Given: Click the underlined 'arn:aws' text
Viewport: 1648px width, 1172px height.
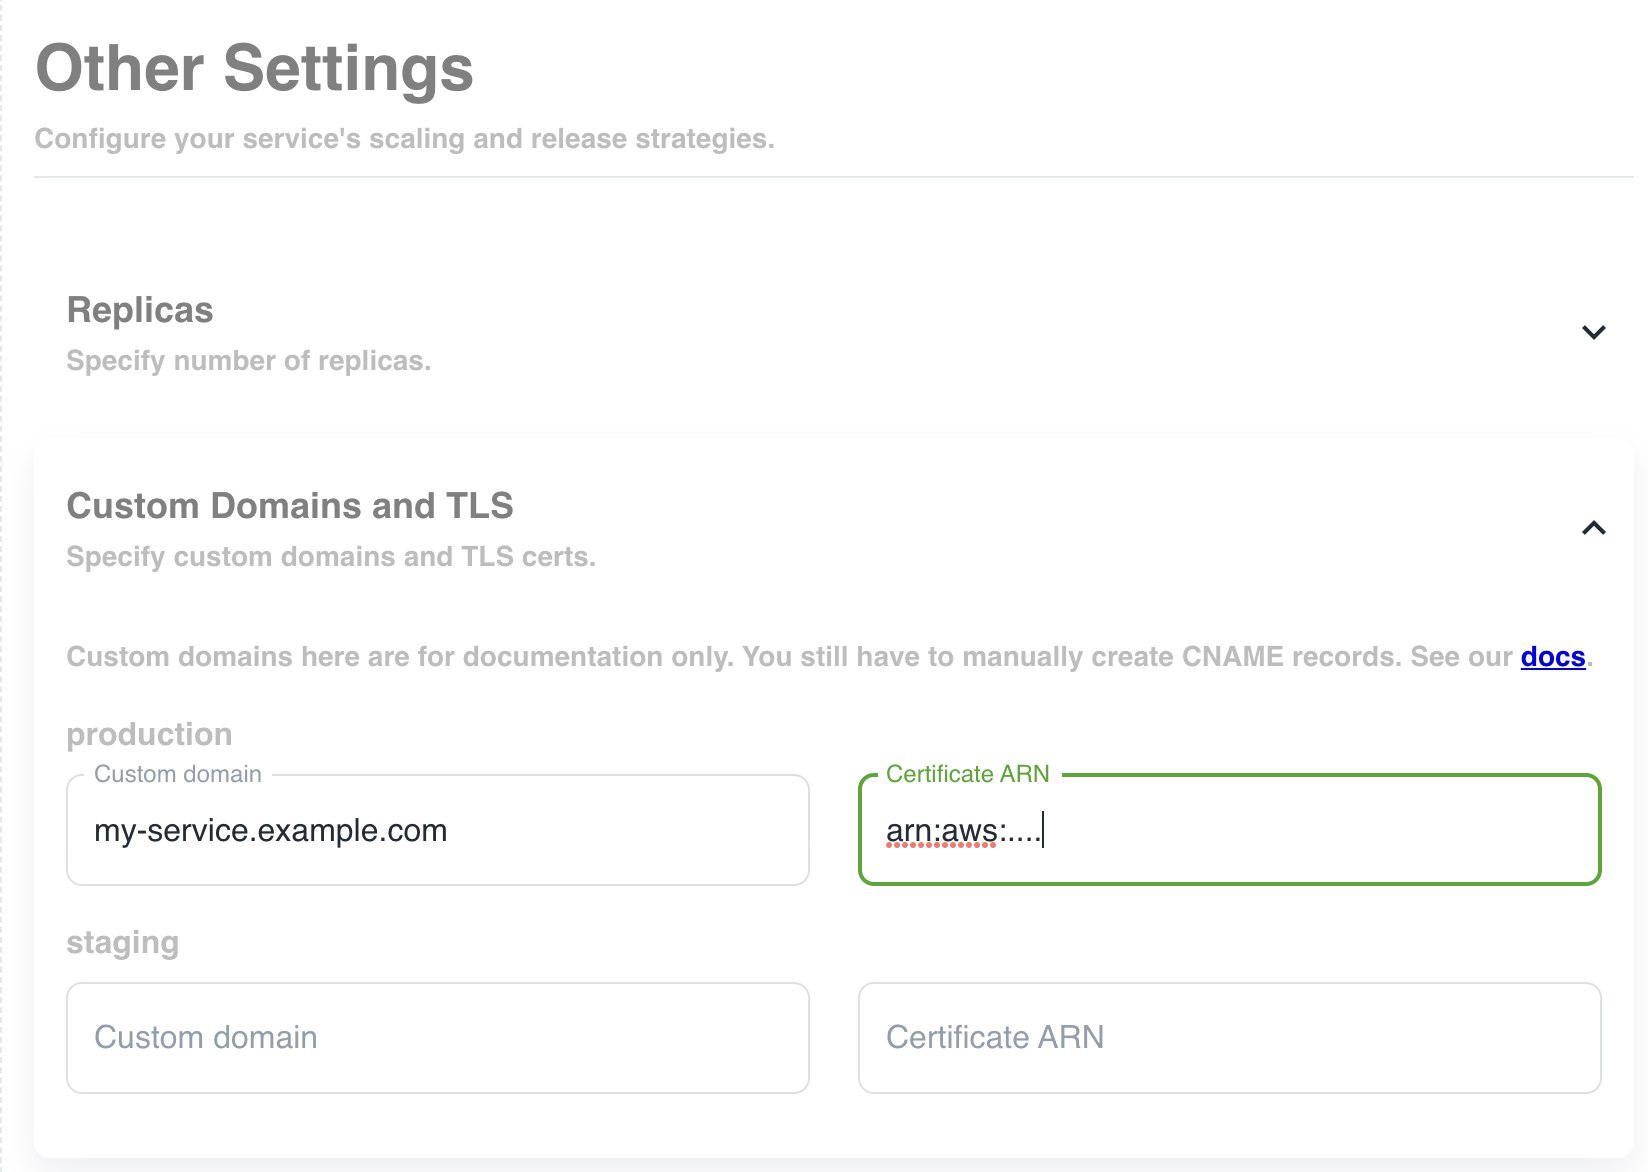Looking at the screenshot, I should (941, 831).
